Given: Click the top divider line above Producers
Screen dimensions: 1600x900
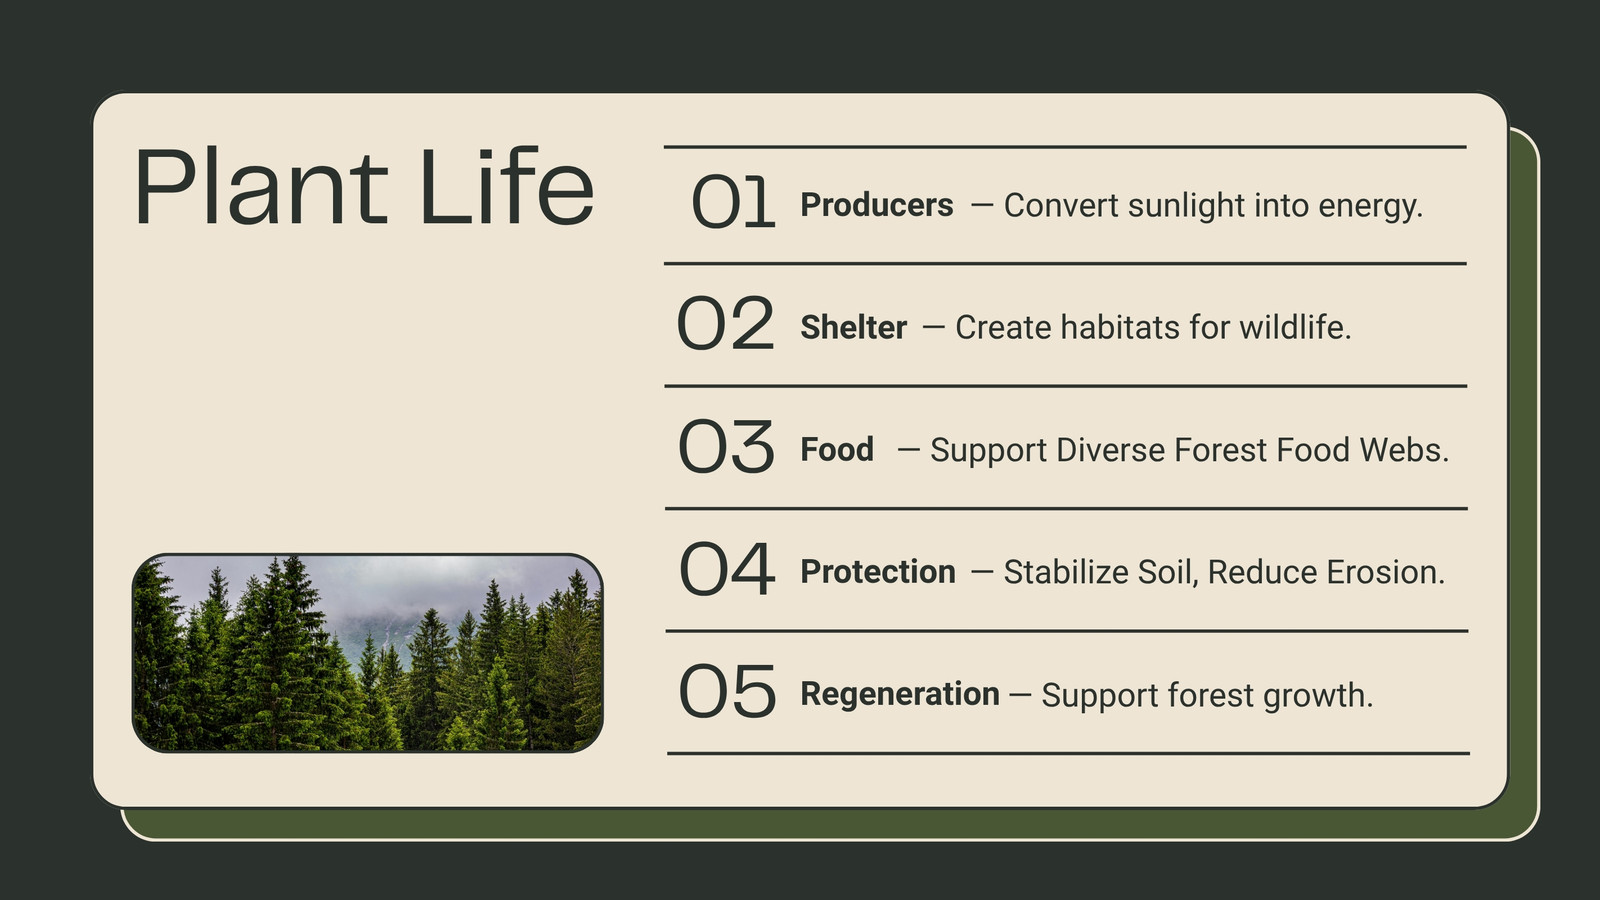Looking at the screenshot, I should click(x=1065, y=147).
